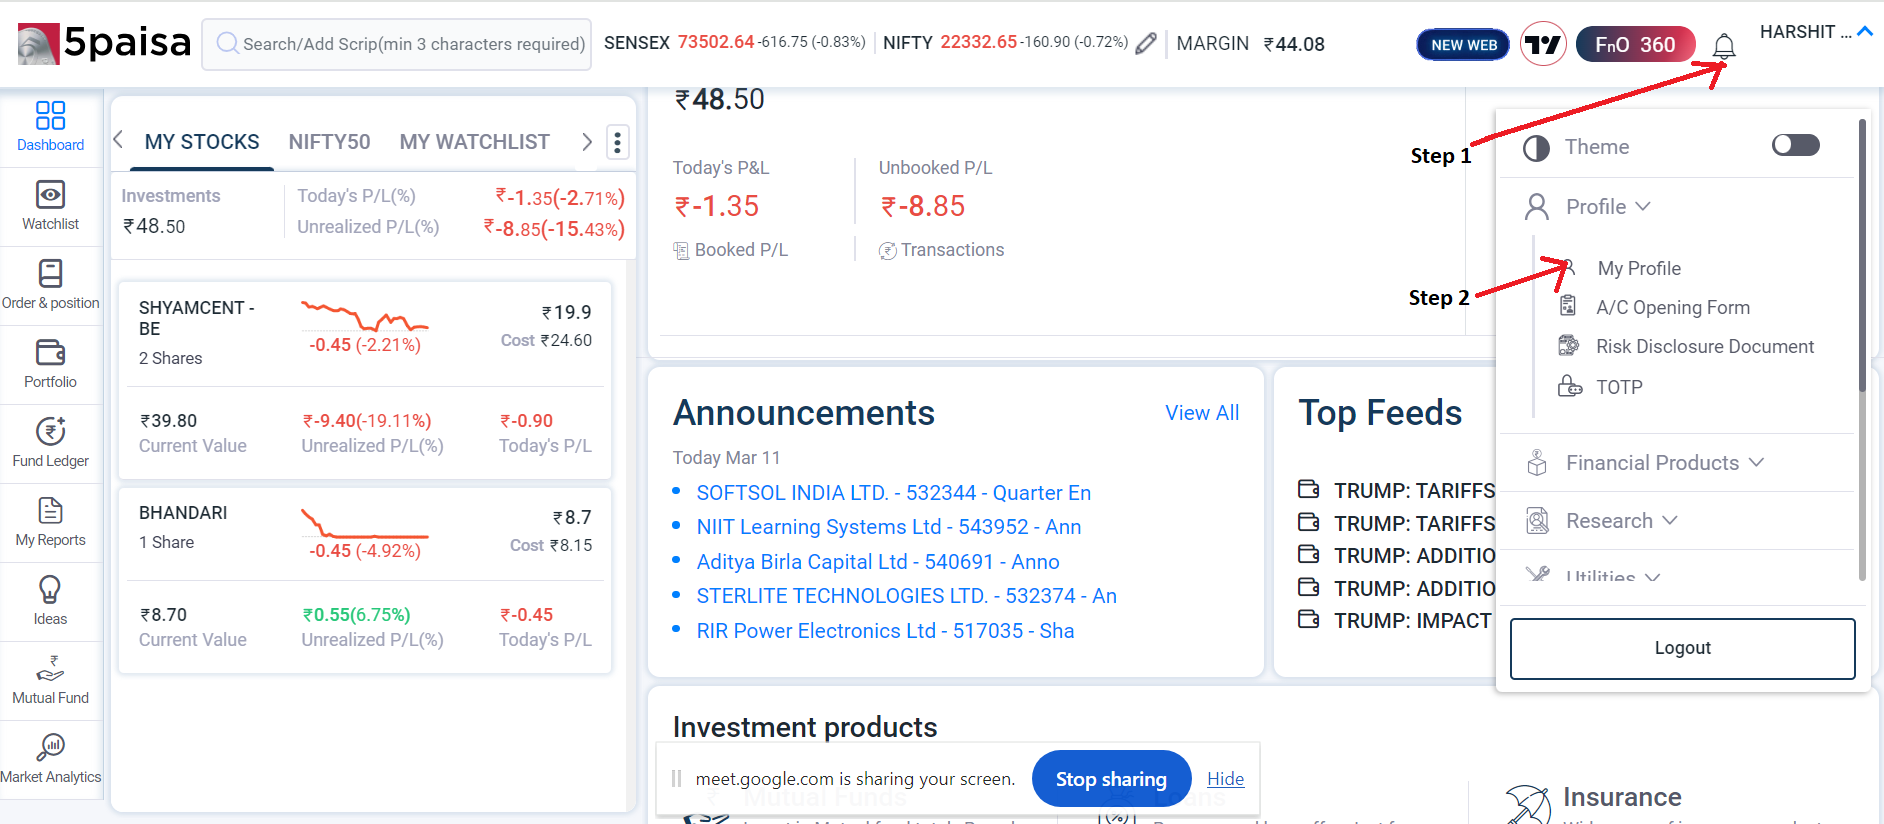Switch to MY STOCKS tab
This screenshot has height=824, width=1884.
tap(202, 142)
